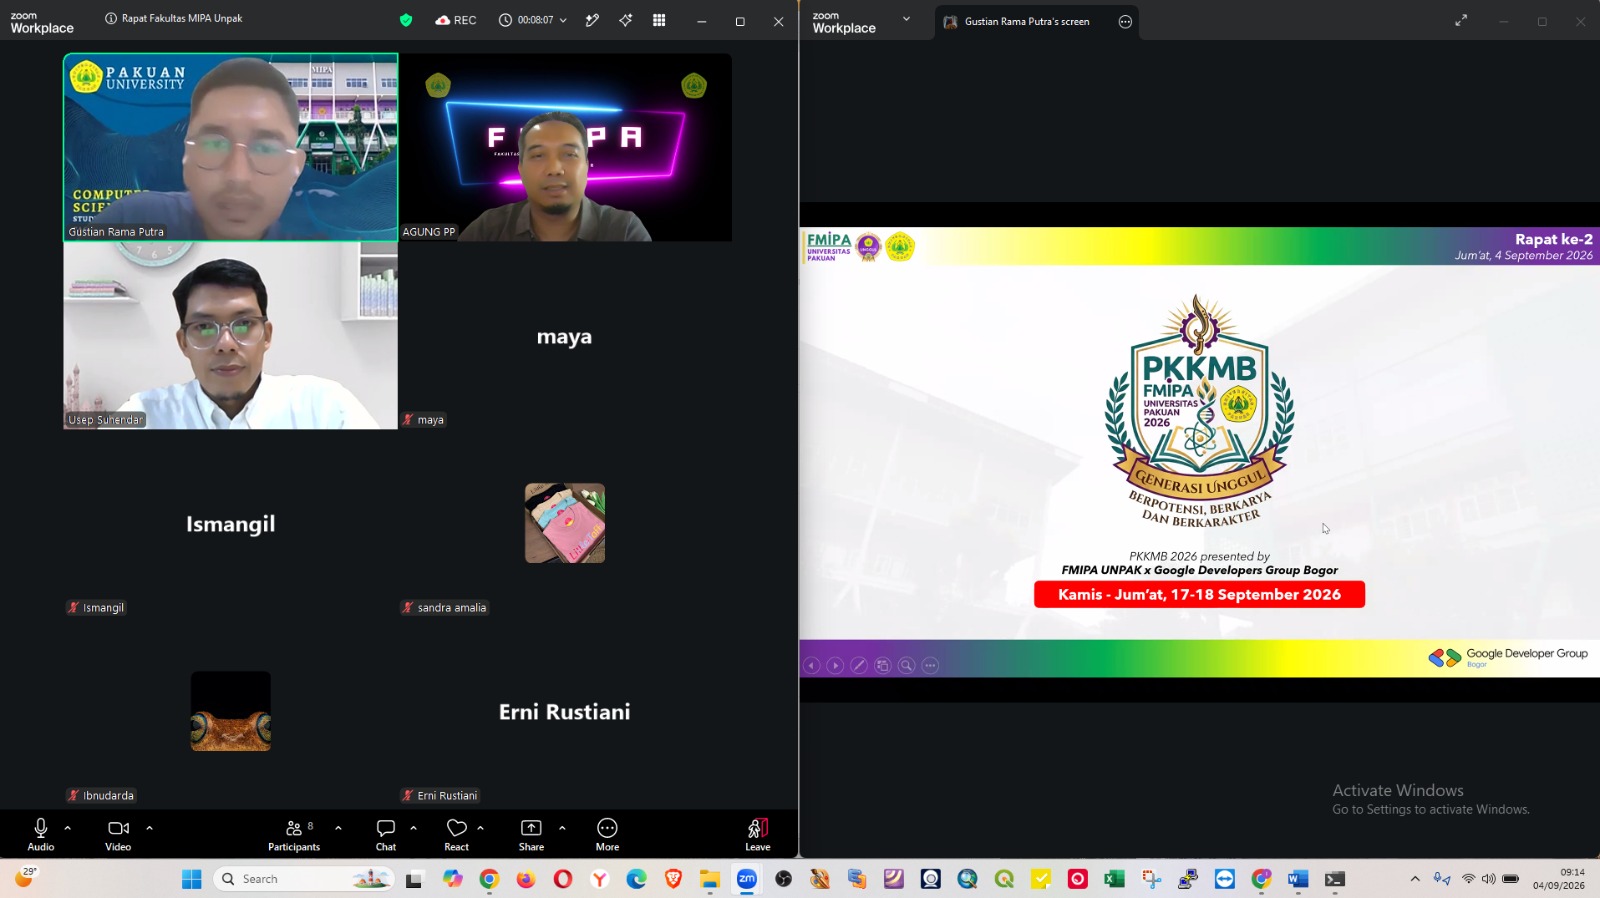This screenshot has height=898, width=1600.
Task: Expand share options arrow beside Share
Action: [x=562, y=828]
